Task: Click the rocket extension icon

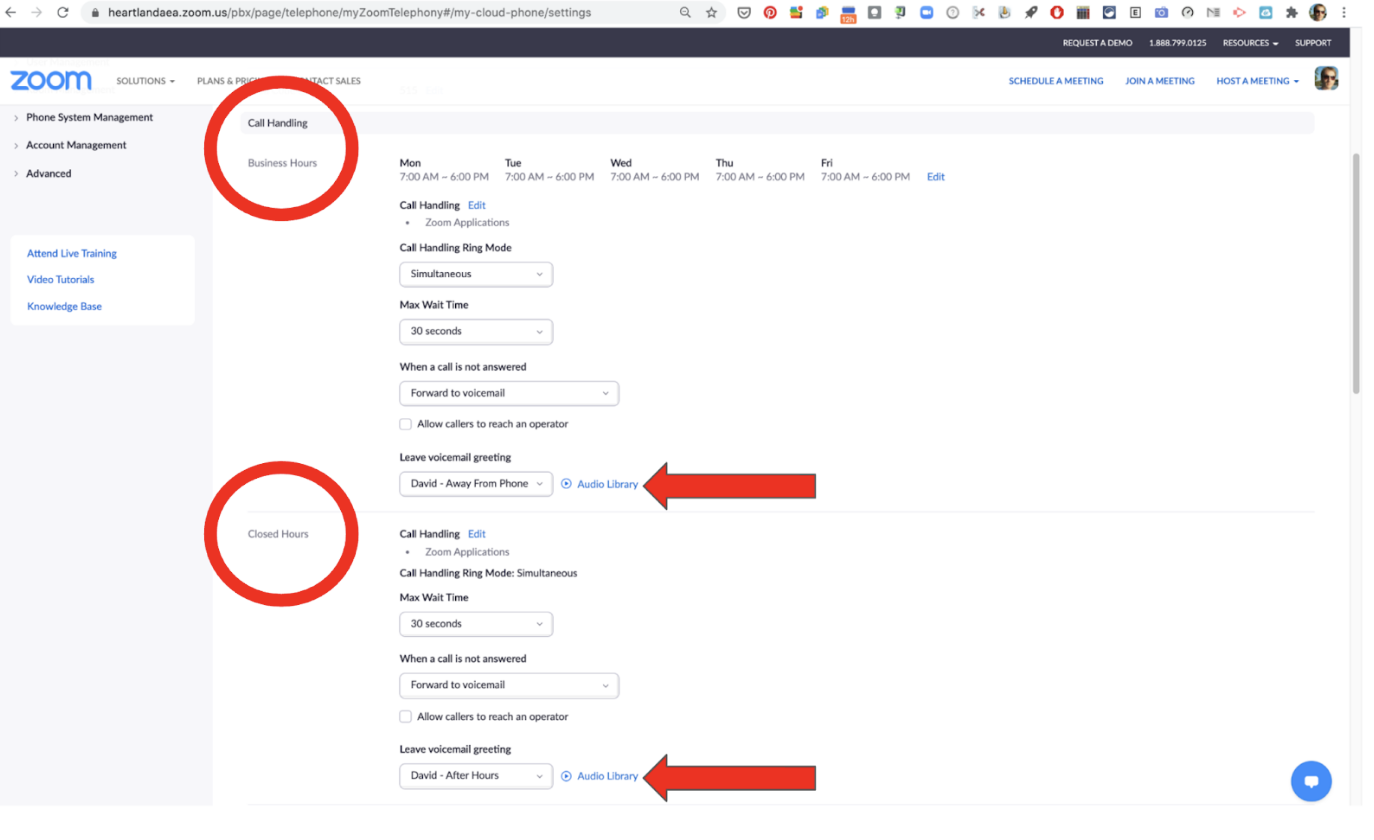Action: coord(1031,13)
